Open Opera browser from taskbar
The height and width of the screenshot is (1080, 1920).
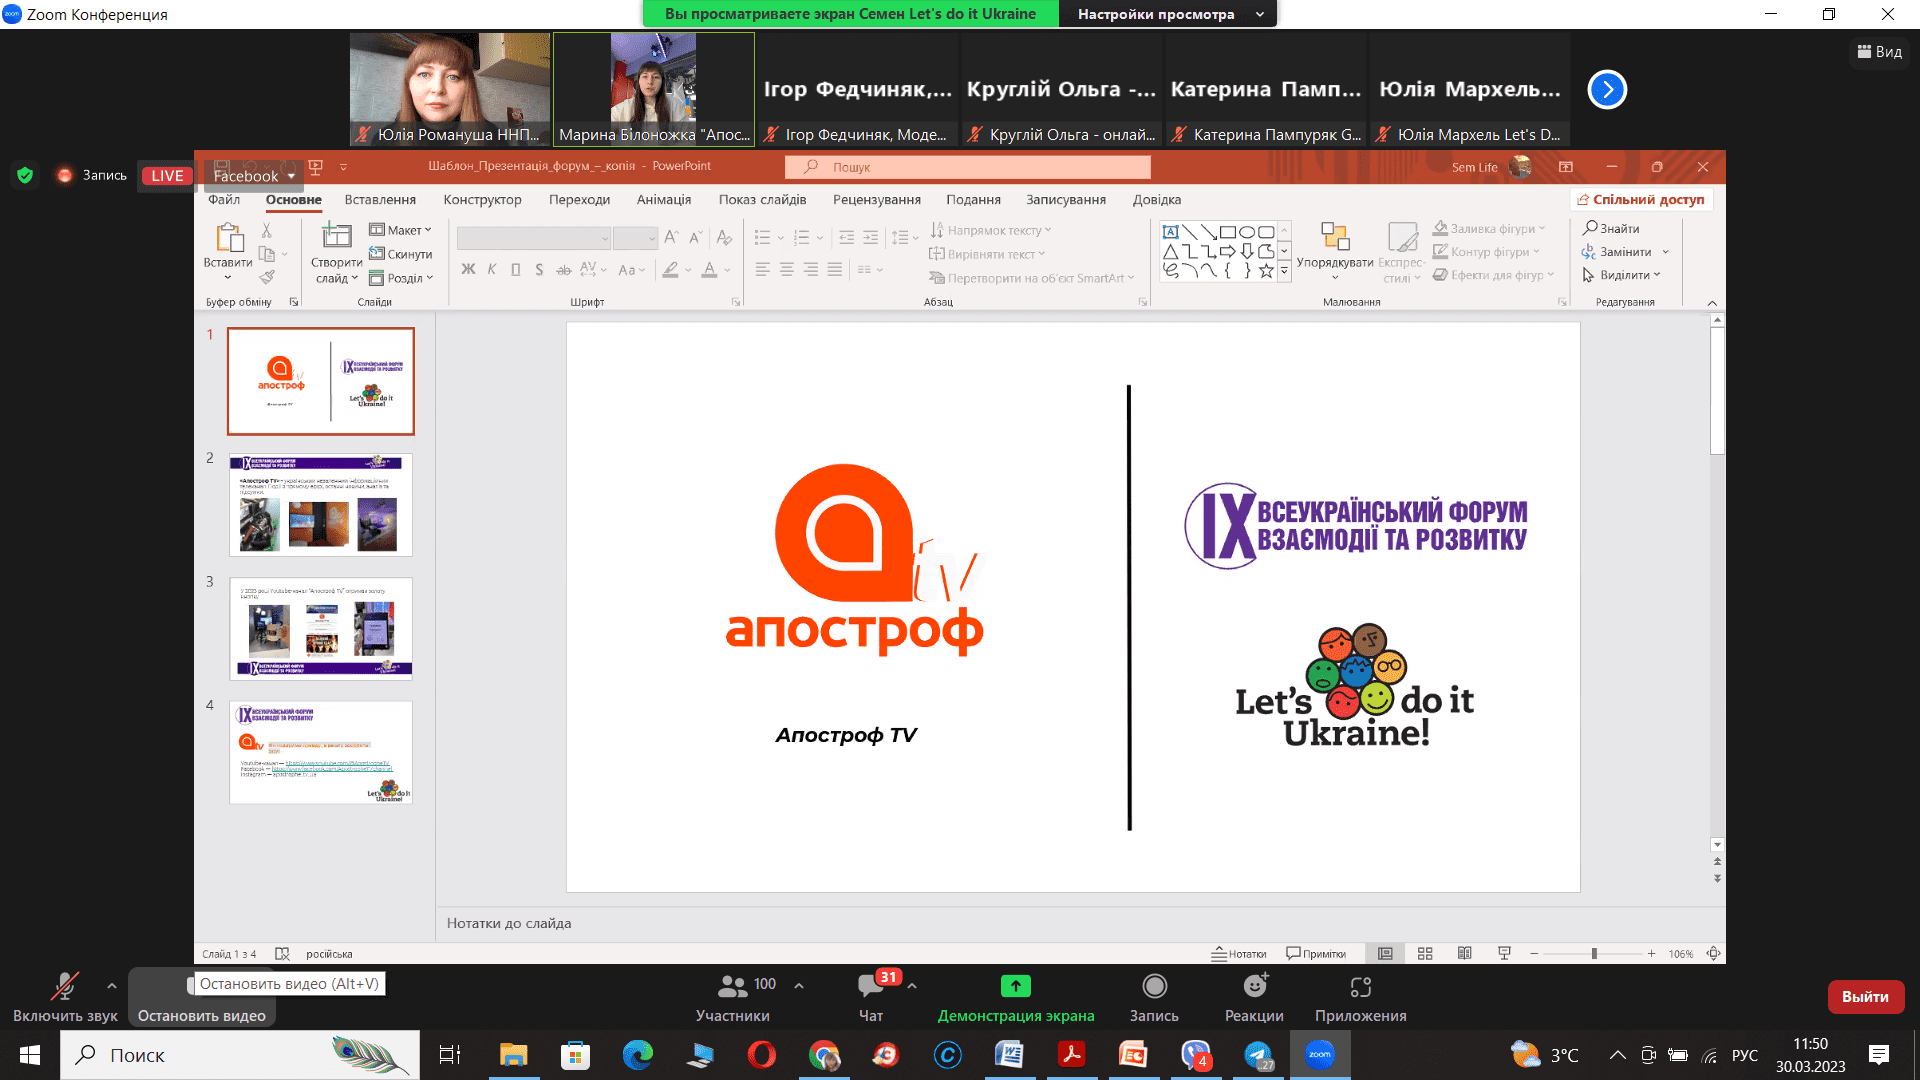[761, 1055]
